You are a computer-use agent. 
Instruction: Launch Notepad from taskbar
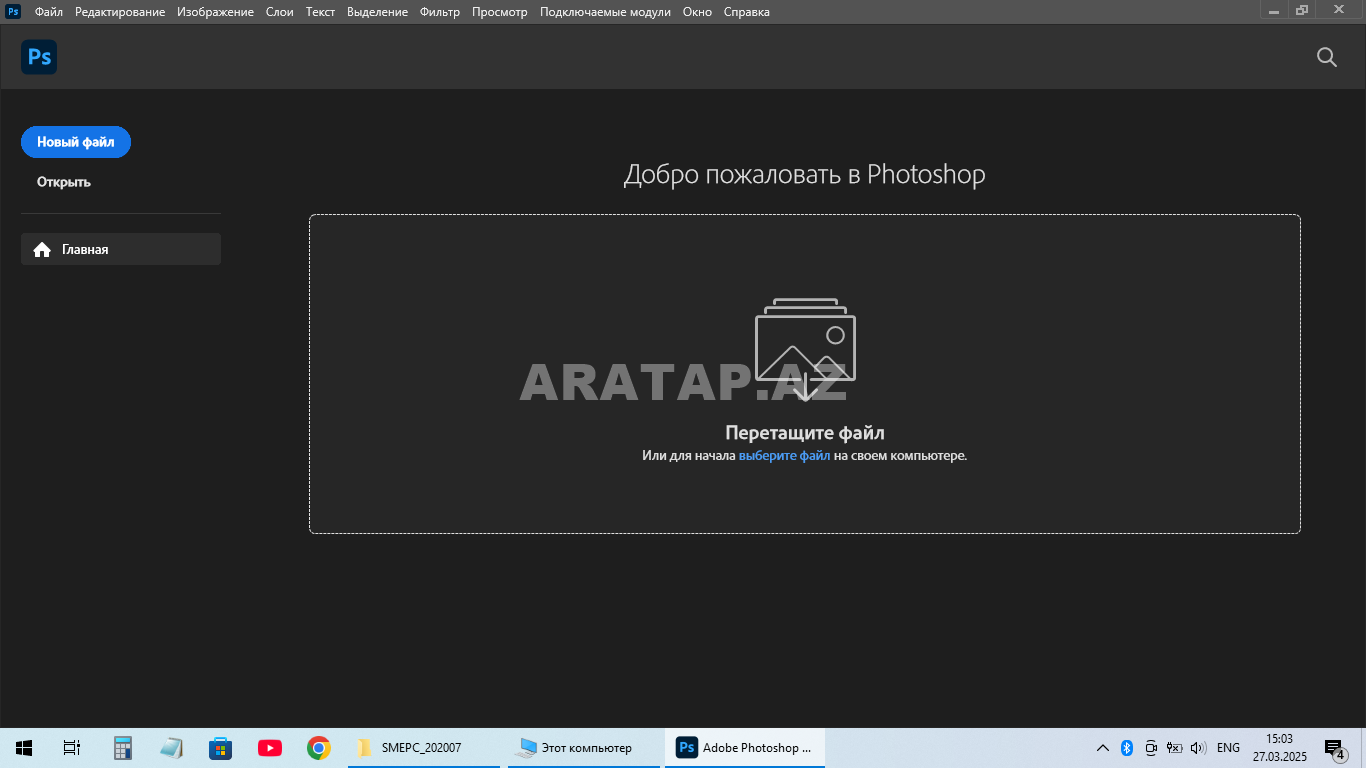tap(172, 748)
